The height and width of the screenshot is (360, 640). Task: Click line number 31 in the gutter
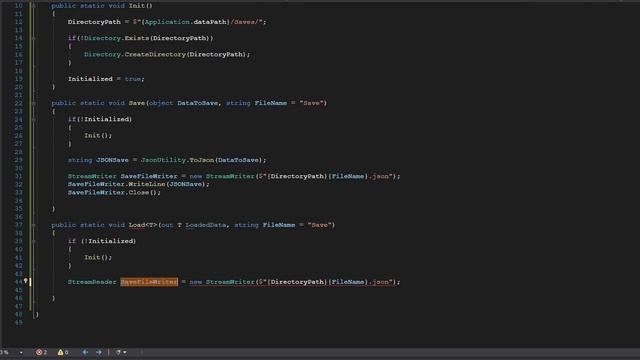coord(18,176)
